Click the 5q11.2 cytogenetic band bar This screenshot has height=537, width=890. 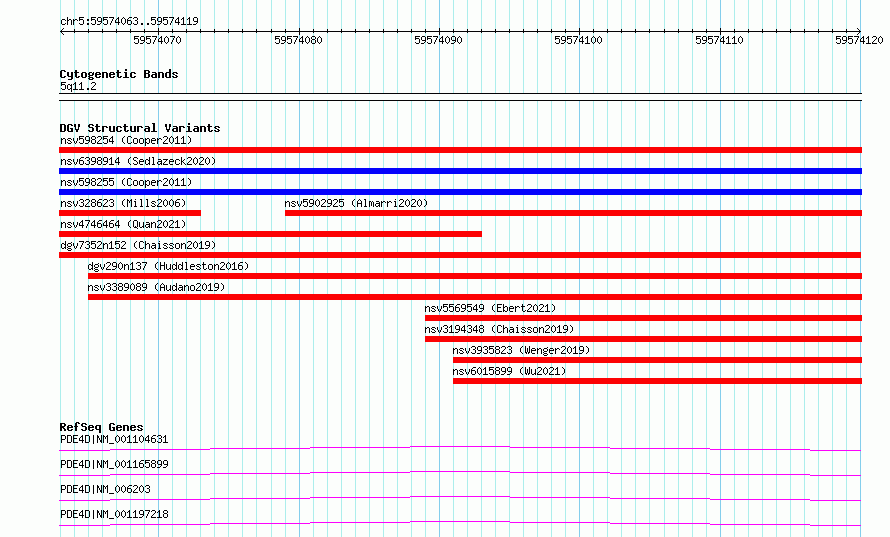[460, 97]
